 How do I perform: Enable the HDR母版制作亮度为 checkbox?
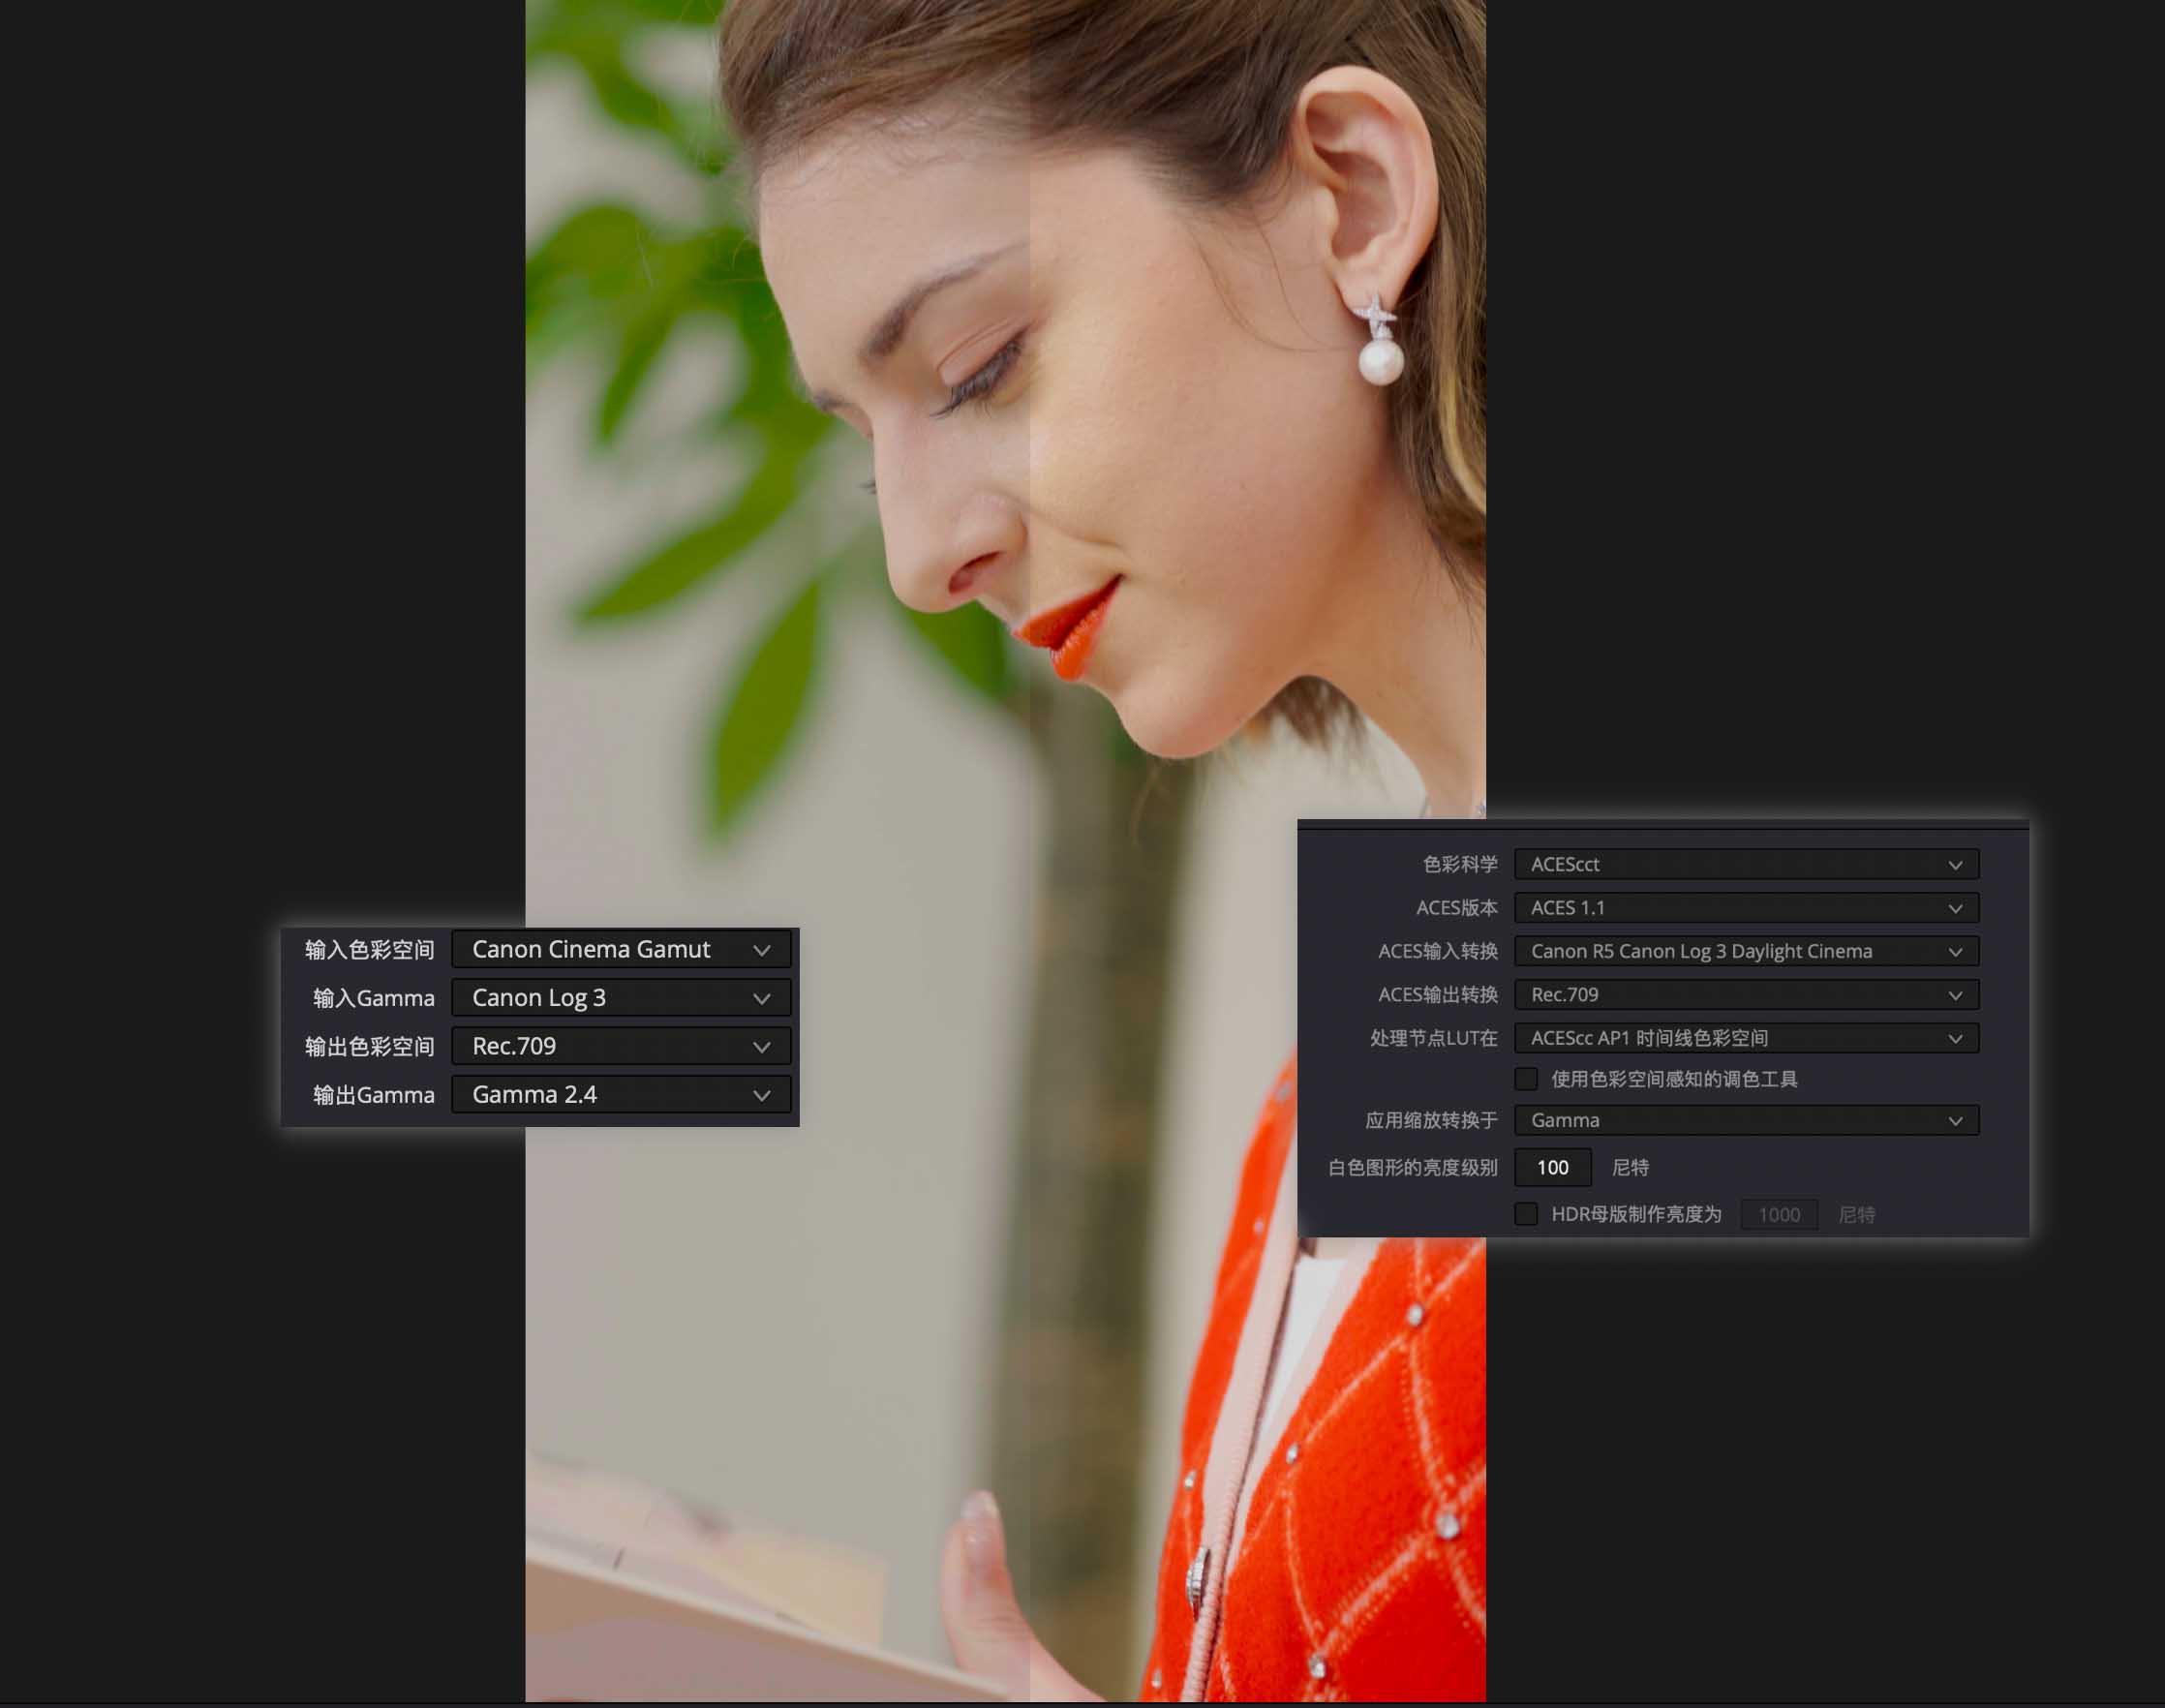point(1526,1214)
